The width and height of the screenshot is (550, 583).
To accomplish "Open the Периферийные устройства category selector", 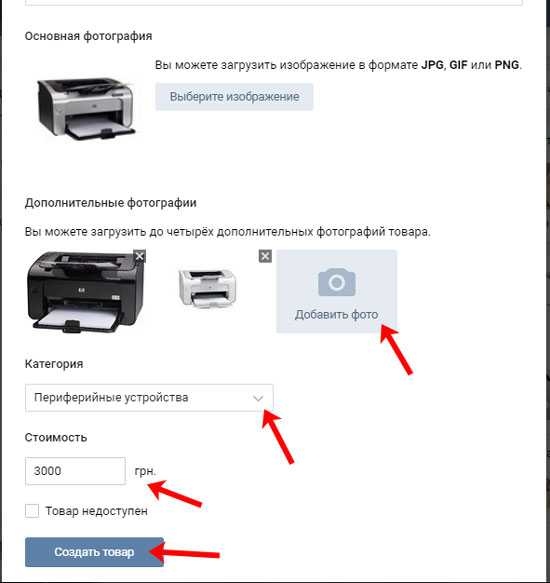I will pos(149,398).
